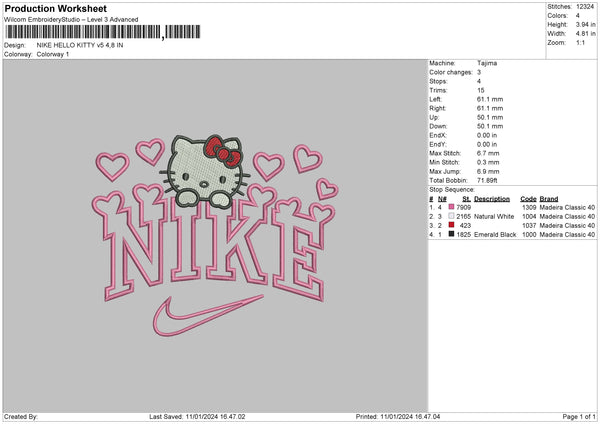Screen dimensions: 600x424
Task: Click the 'Emerald Black' description
Action: pyautogui.click(x=495, y=235)
